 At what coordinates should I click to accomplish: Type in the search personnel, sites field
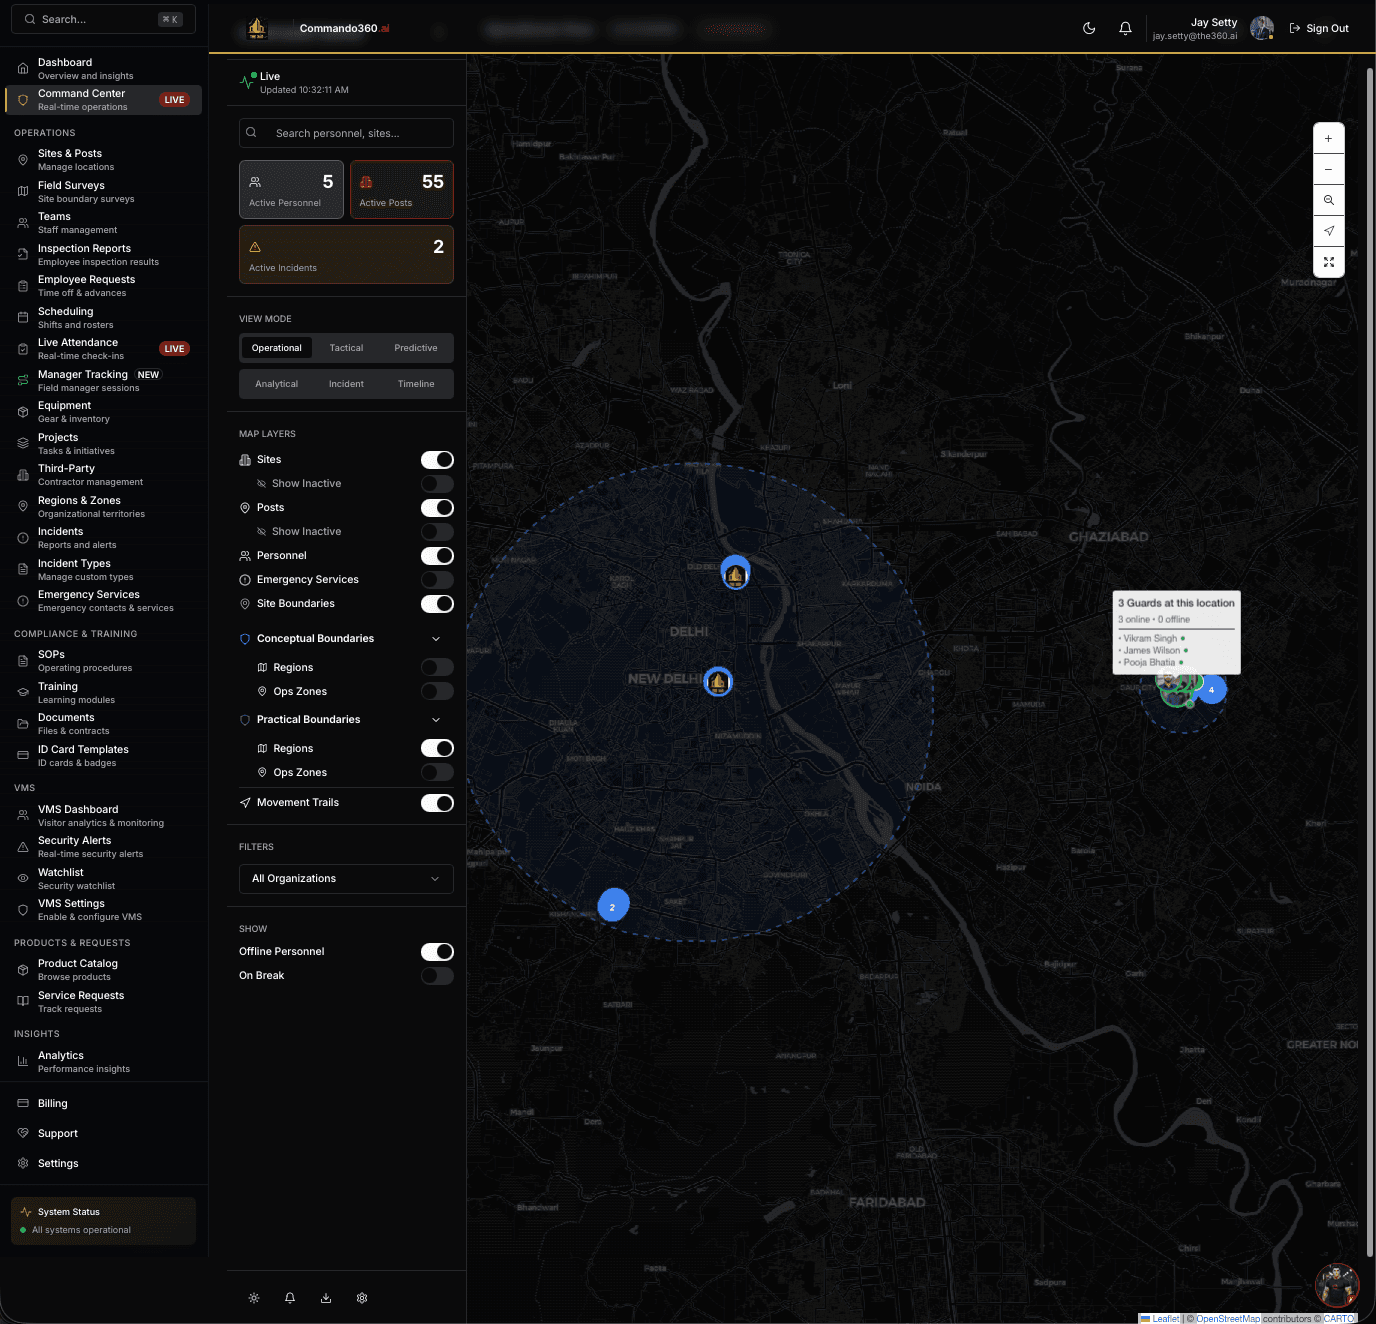pyautogui.click(x=345, y=132)
